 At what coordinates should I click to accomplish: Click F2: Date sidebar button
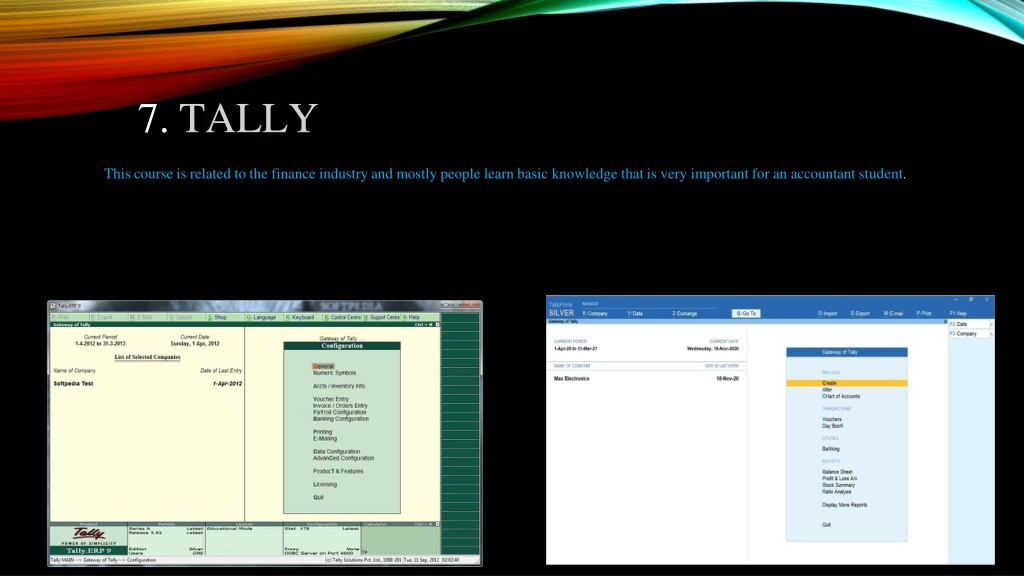click(970, 324)
